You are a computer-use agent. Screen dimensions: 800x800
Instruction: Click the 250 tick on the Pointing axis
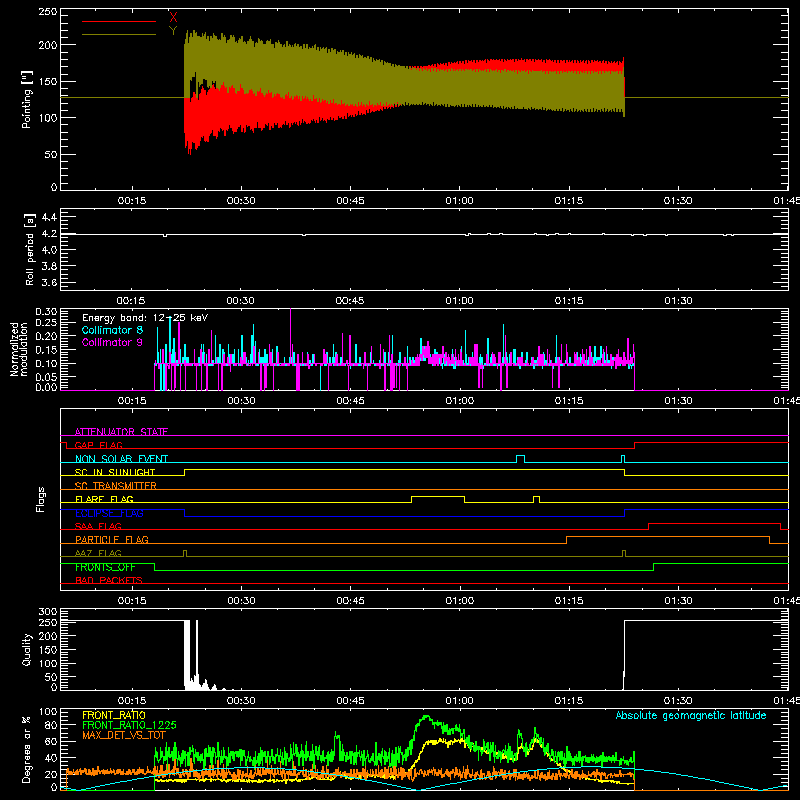click(x=48, y=11)
